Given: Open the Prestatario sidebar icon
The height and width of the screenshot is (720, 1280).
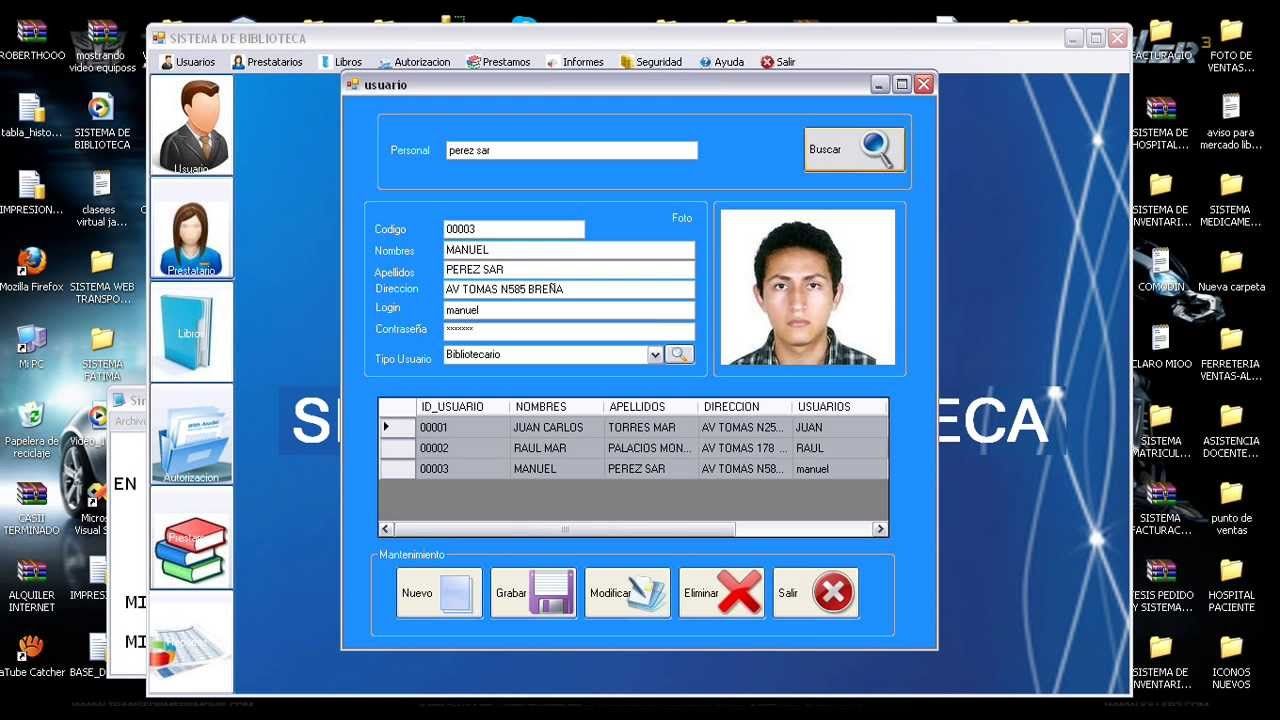Looking at the screenshot, I should tap(191, 230).
